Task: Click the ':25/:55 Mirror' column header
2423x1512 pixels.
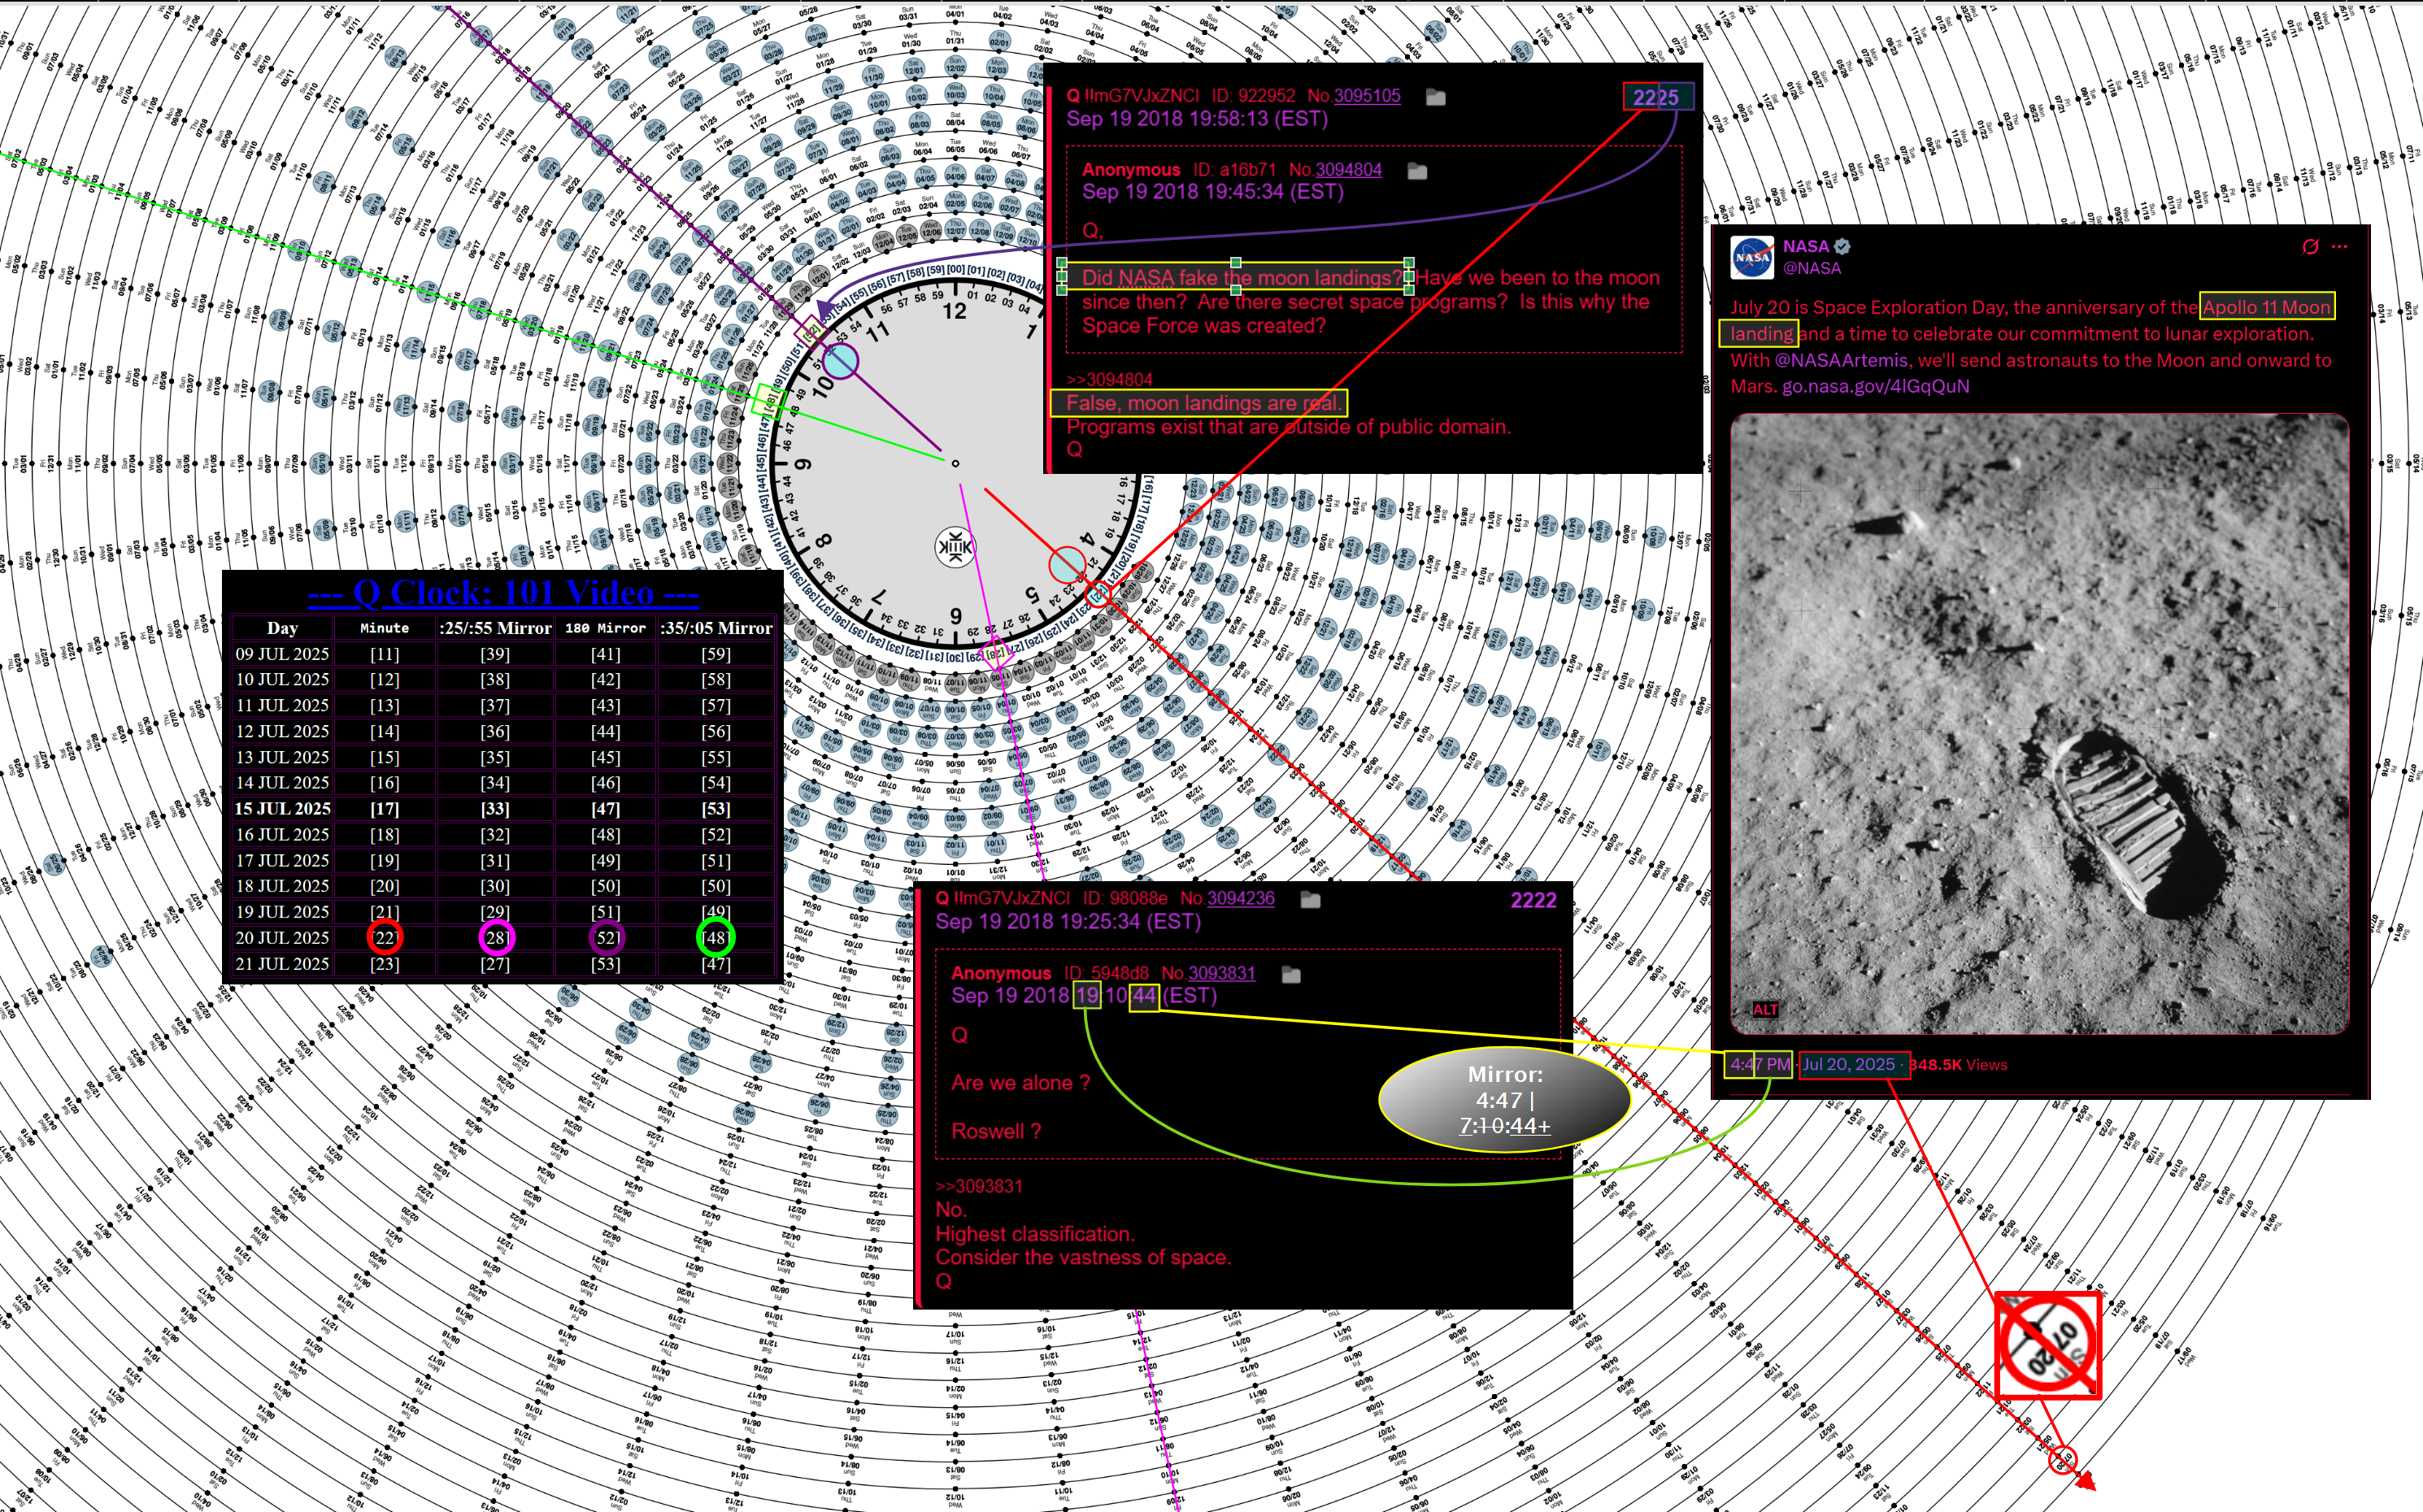Action: tap(495, 628)
